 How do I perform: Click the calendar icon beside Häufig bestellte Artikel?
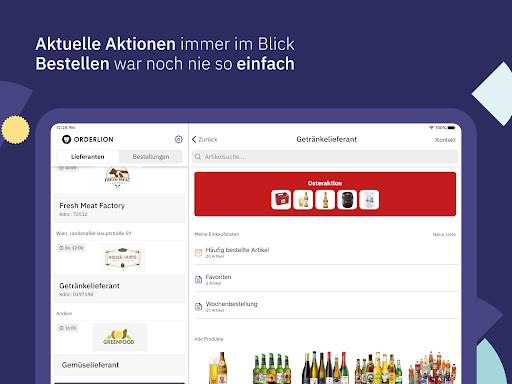point(198,253)
